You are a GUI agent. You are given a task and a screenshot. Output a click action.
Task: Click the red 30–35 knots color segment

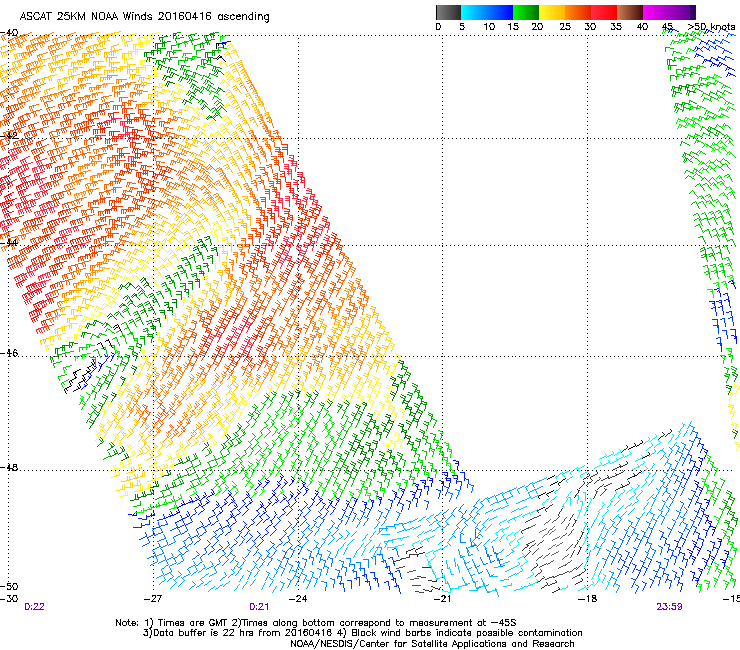[x=604, y=12]
